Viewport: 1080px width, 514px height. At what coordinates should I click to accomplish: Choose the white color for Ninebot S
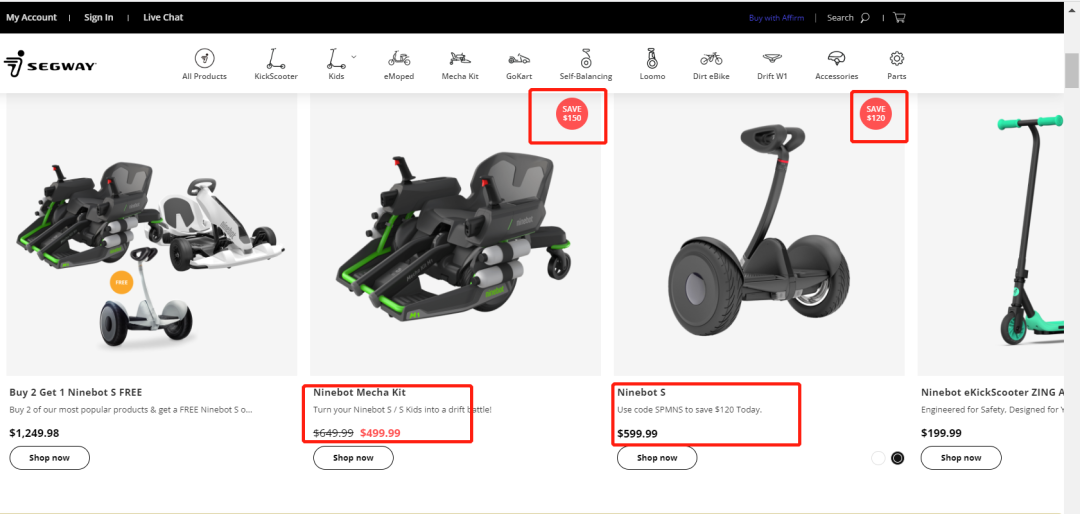click(878, 458)
